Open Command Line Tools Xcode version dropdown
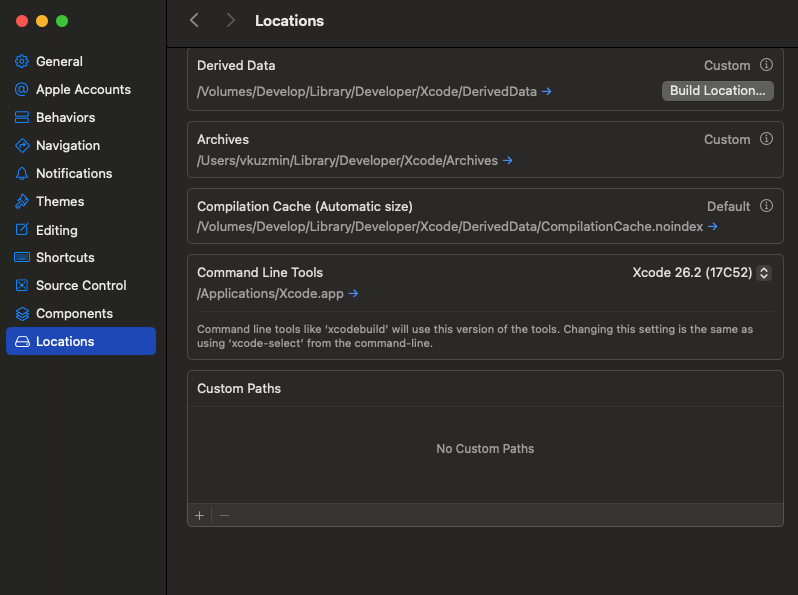The image size is (798, 595). click(702, 273)
